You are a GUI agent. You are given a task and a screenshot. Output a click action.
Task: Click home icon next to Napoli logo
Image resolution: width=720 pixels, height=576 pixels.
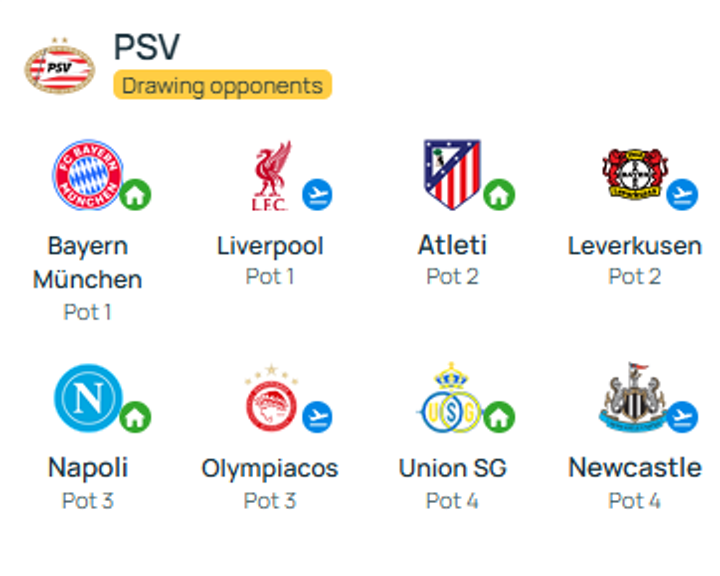coord(135,415)
